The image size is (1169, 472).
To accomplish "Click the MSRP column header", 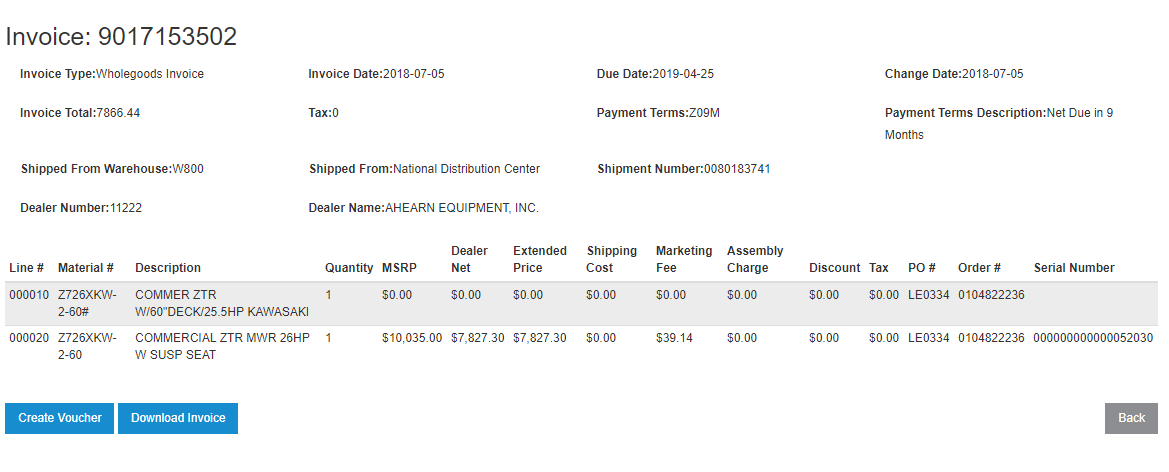I will click(398, 268).
